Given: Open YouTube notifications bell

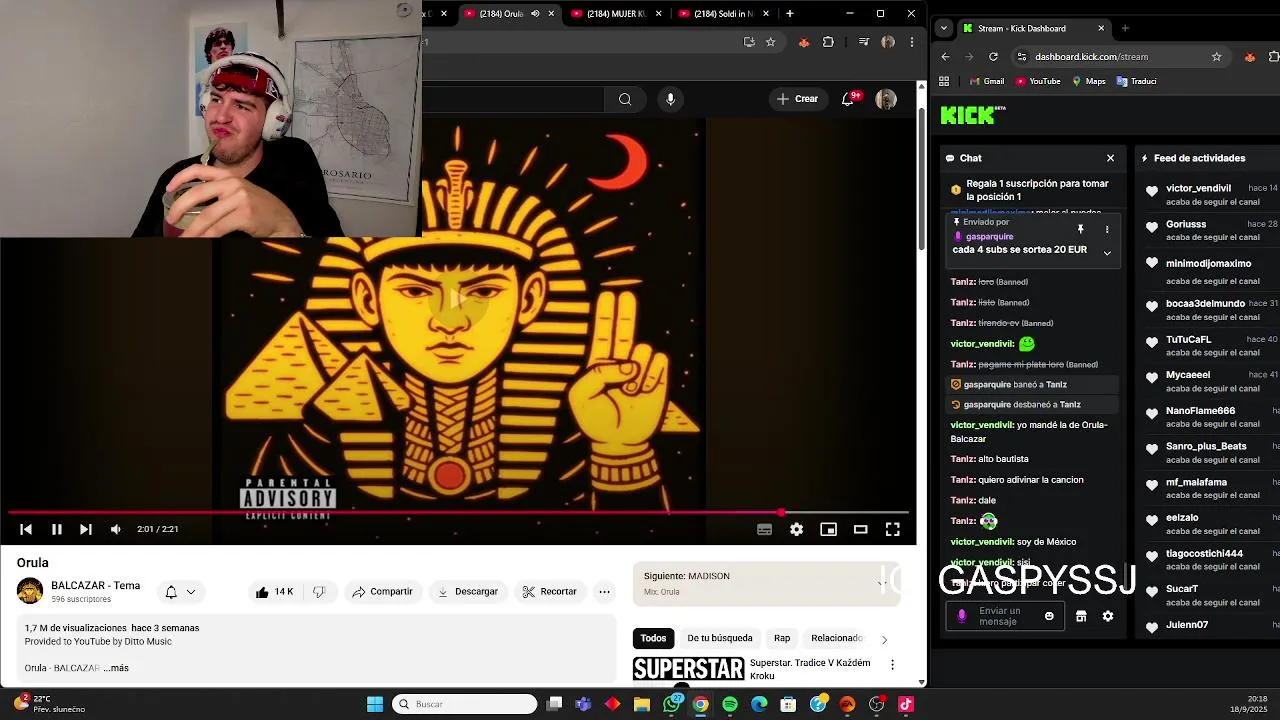Looking at the screenshot, I should pyautogui.click(x=849, y=99).
